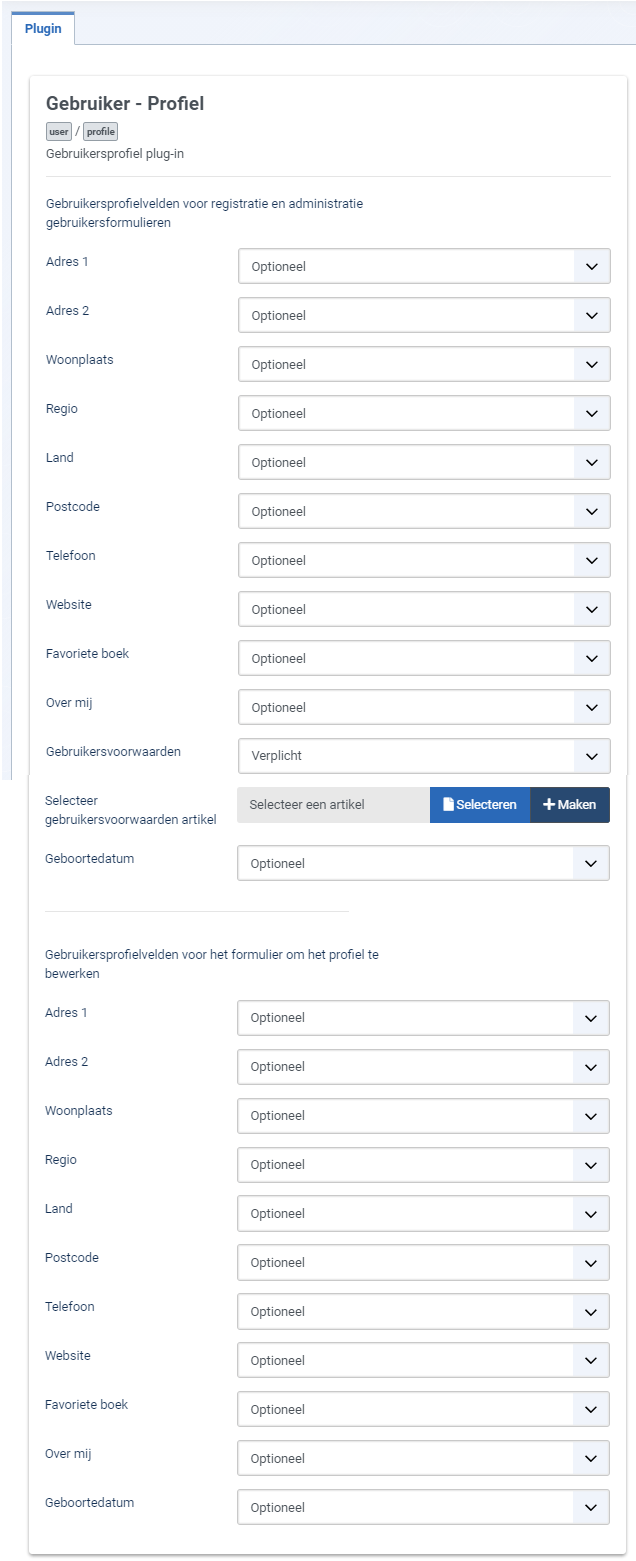Click the Selecteren article button

click(480, 805)
